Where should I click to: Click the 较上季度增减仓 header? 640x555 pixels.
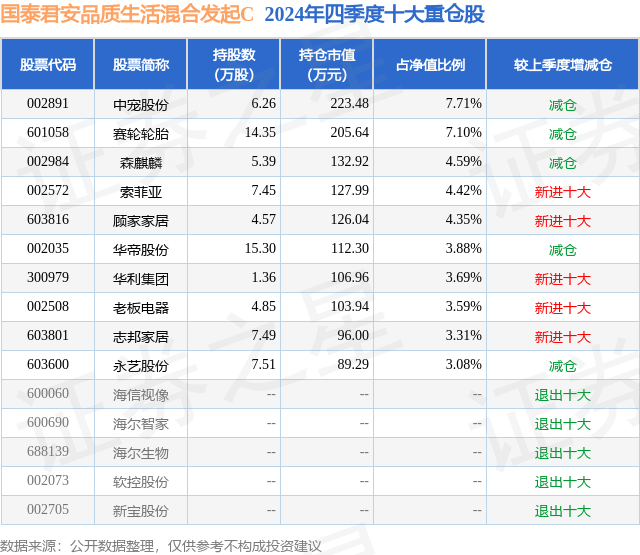tap(563, 64)
